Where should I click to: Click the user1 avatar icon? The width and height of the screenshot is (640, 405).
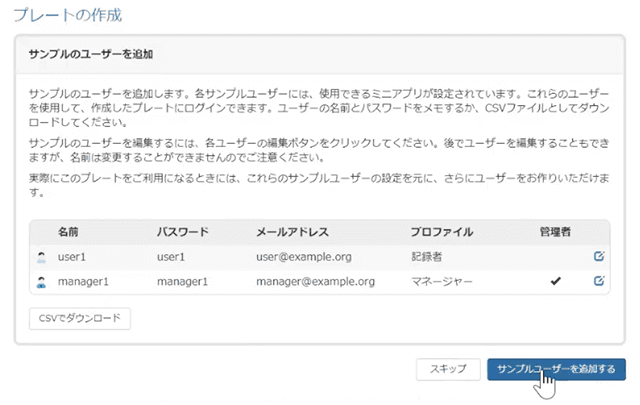(x=41, y=257)
